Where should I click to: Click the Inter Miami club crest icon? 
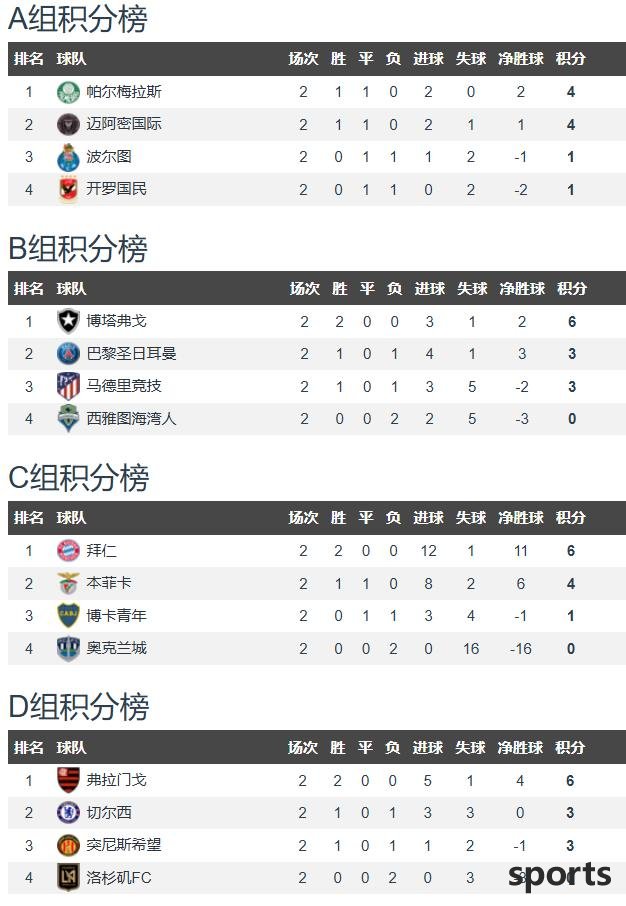pos(68,124)
